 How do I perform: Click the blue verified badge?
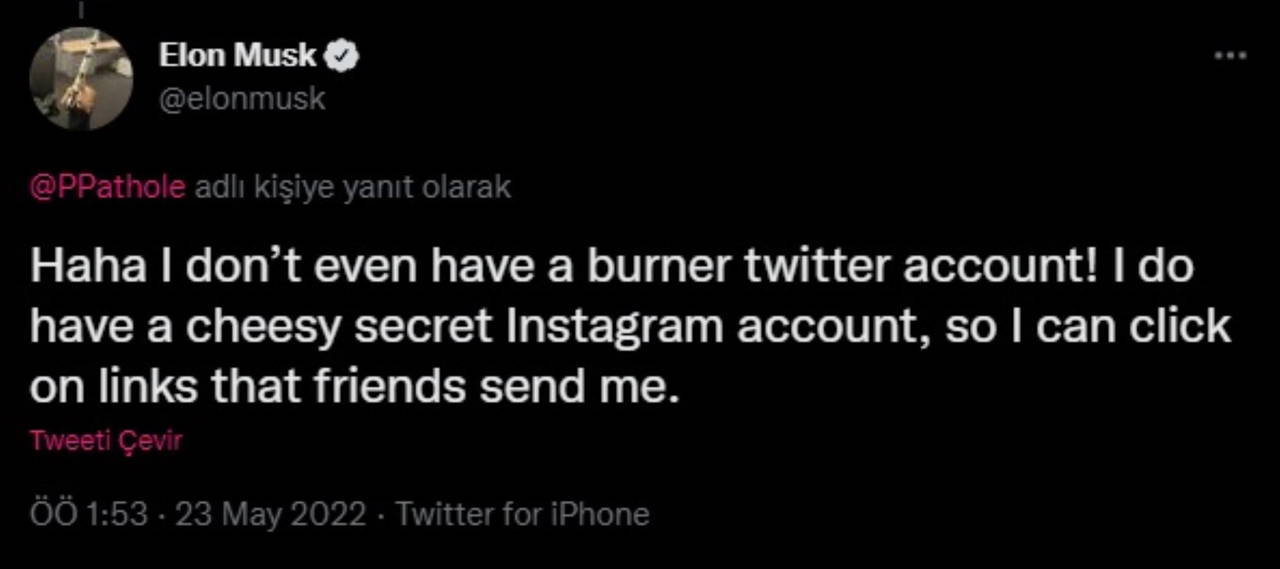344,58
